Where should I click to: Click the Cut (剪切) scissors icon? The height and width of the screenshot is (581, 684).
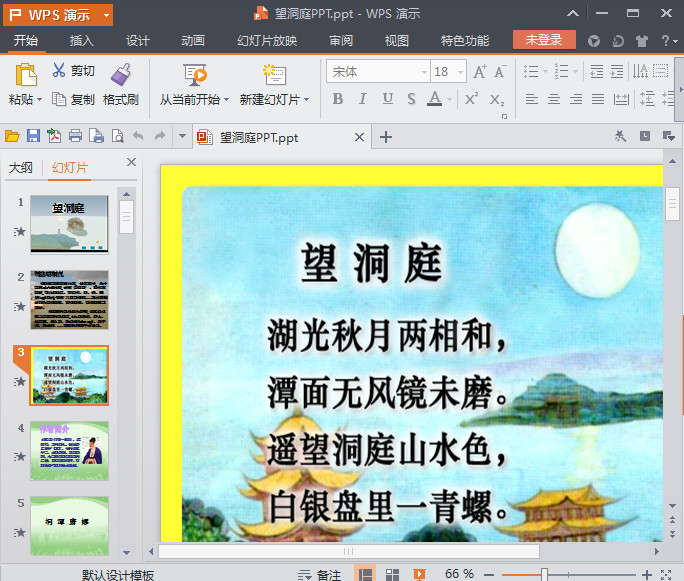(58, 71)
